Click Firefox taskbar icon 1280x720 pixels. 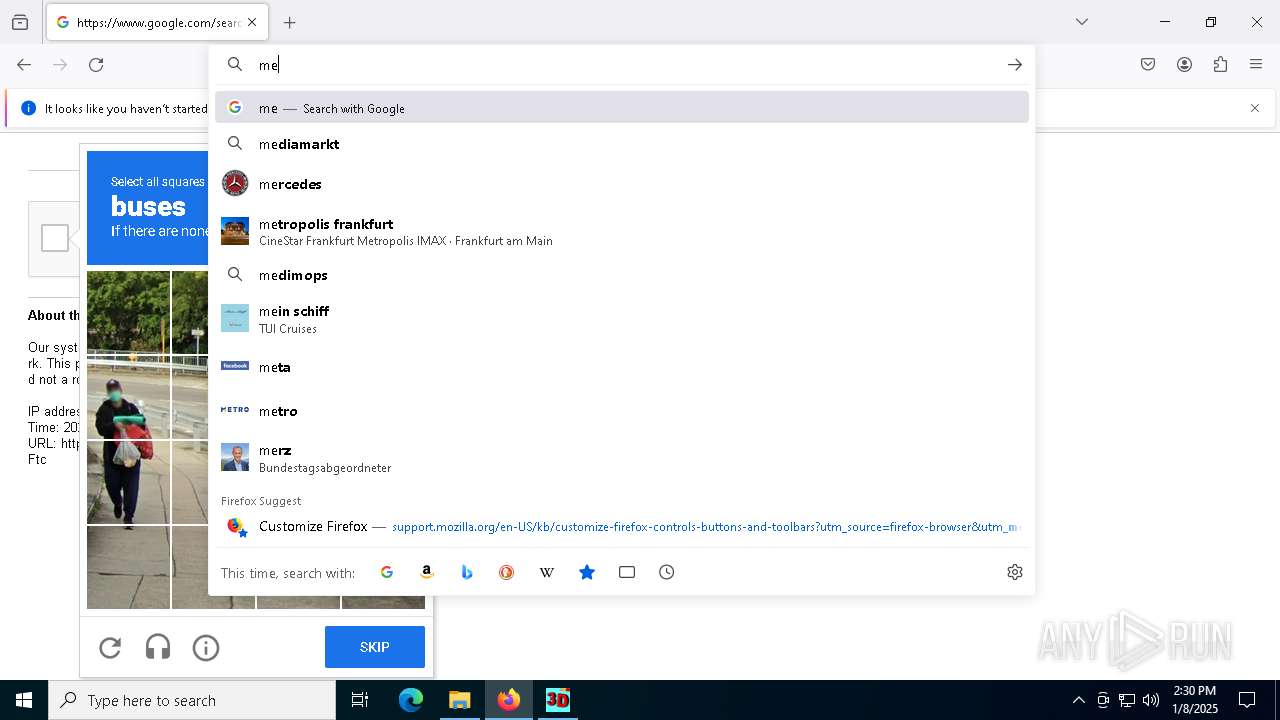pos(509,700)
